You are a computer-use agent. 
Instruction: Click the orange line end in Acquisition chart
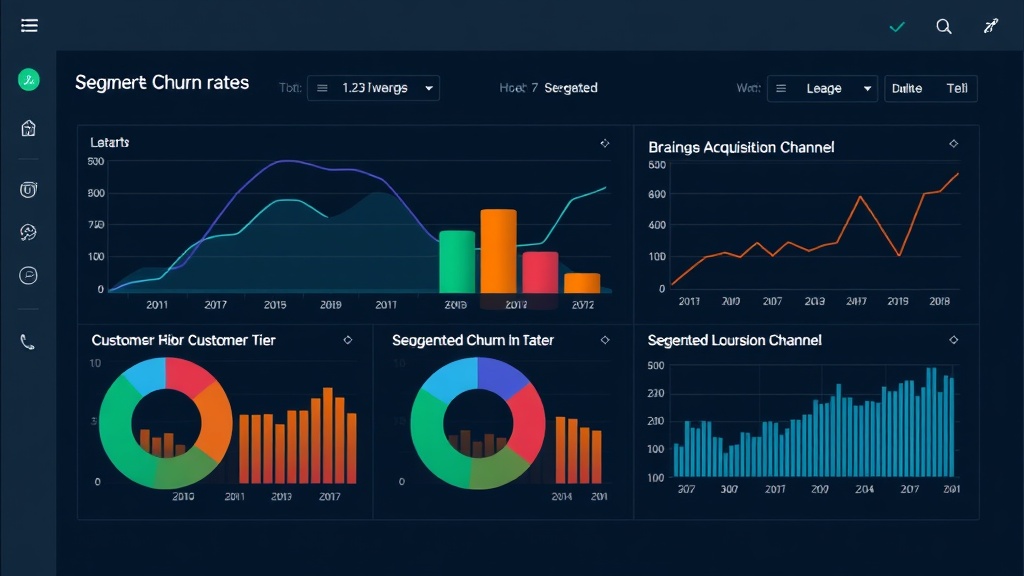click(x=957, y=174)
